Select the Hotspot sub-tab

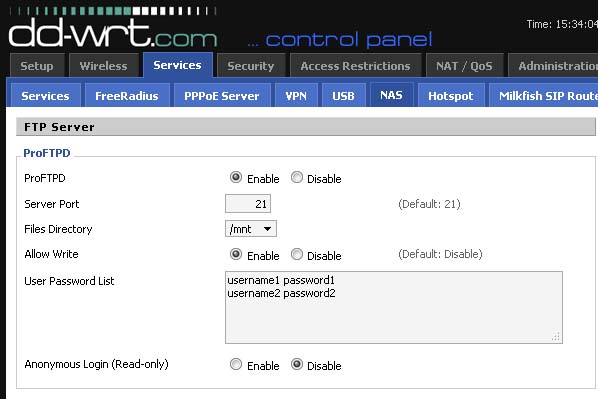[x=451, y=95]
